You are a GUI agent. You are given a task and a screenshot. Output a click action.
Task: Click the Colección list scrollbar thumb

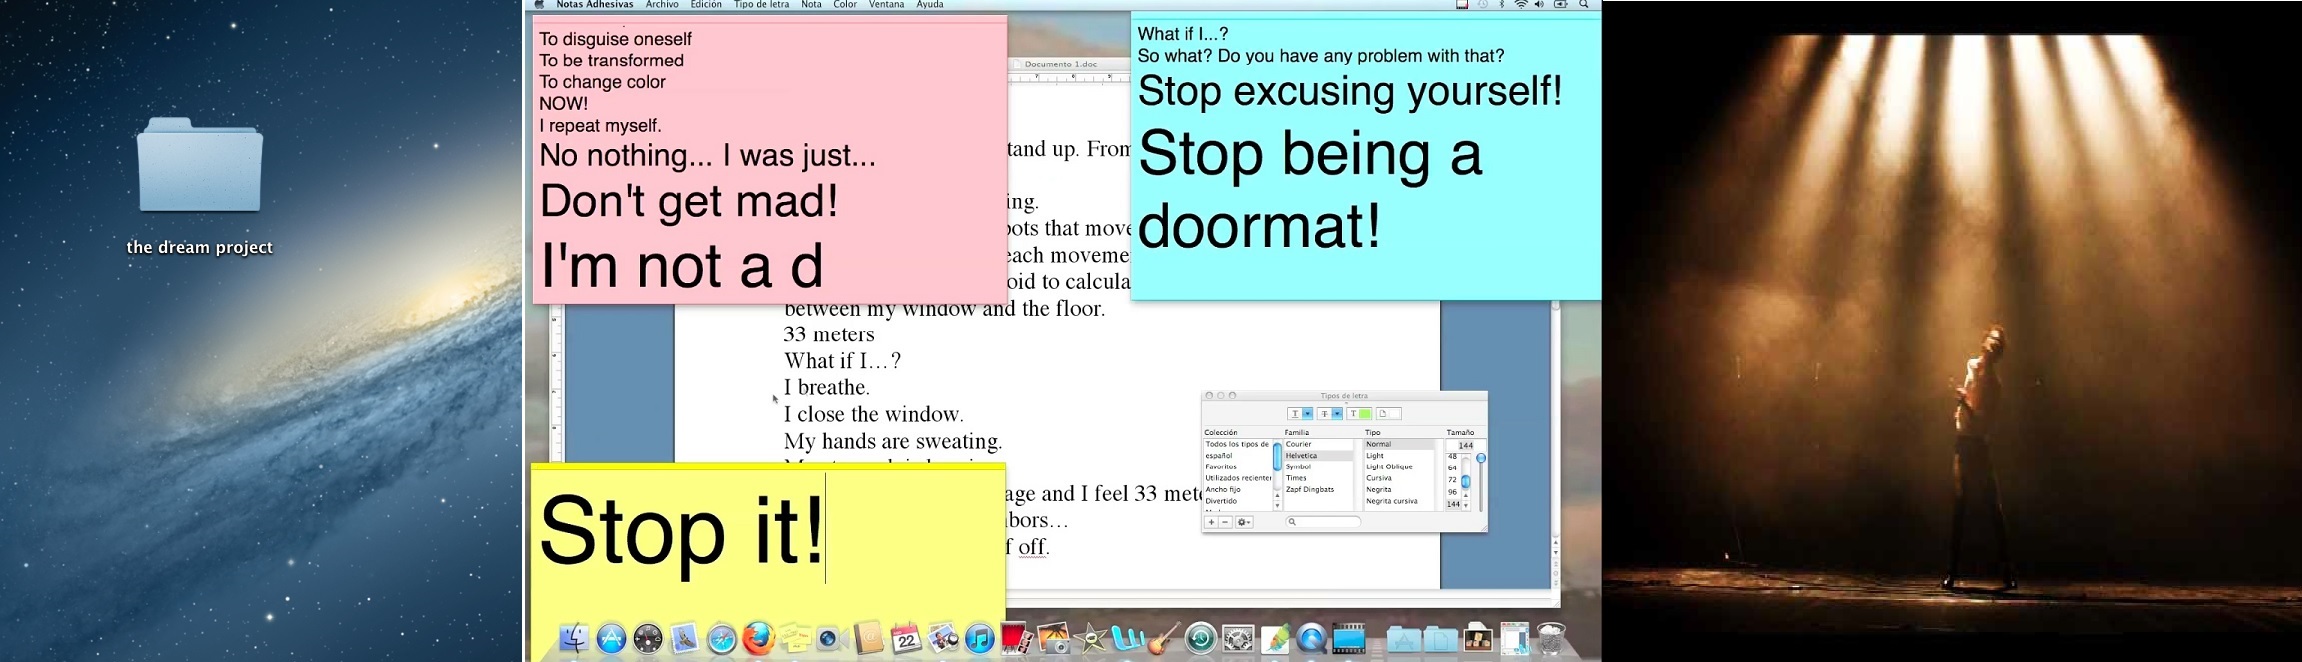pos(1277,457)
